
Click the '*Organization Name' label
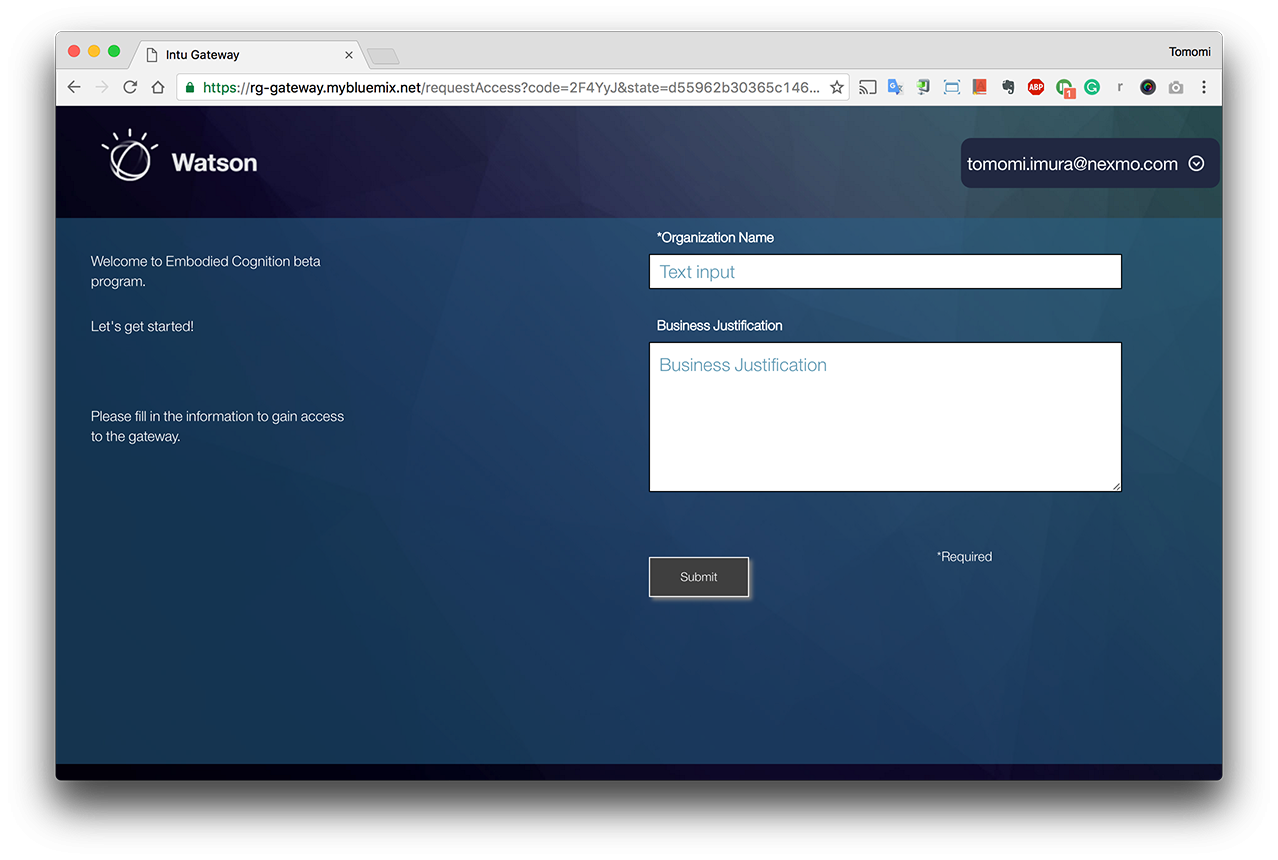715,238
